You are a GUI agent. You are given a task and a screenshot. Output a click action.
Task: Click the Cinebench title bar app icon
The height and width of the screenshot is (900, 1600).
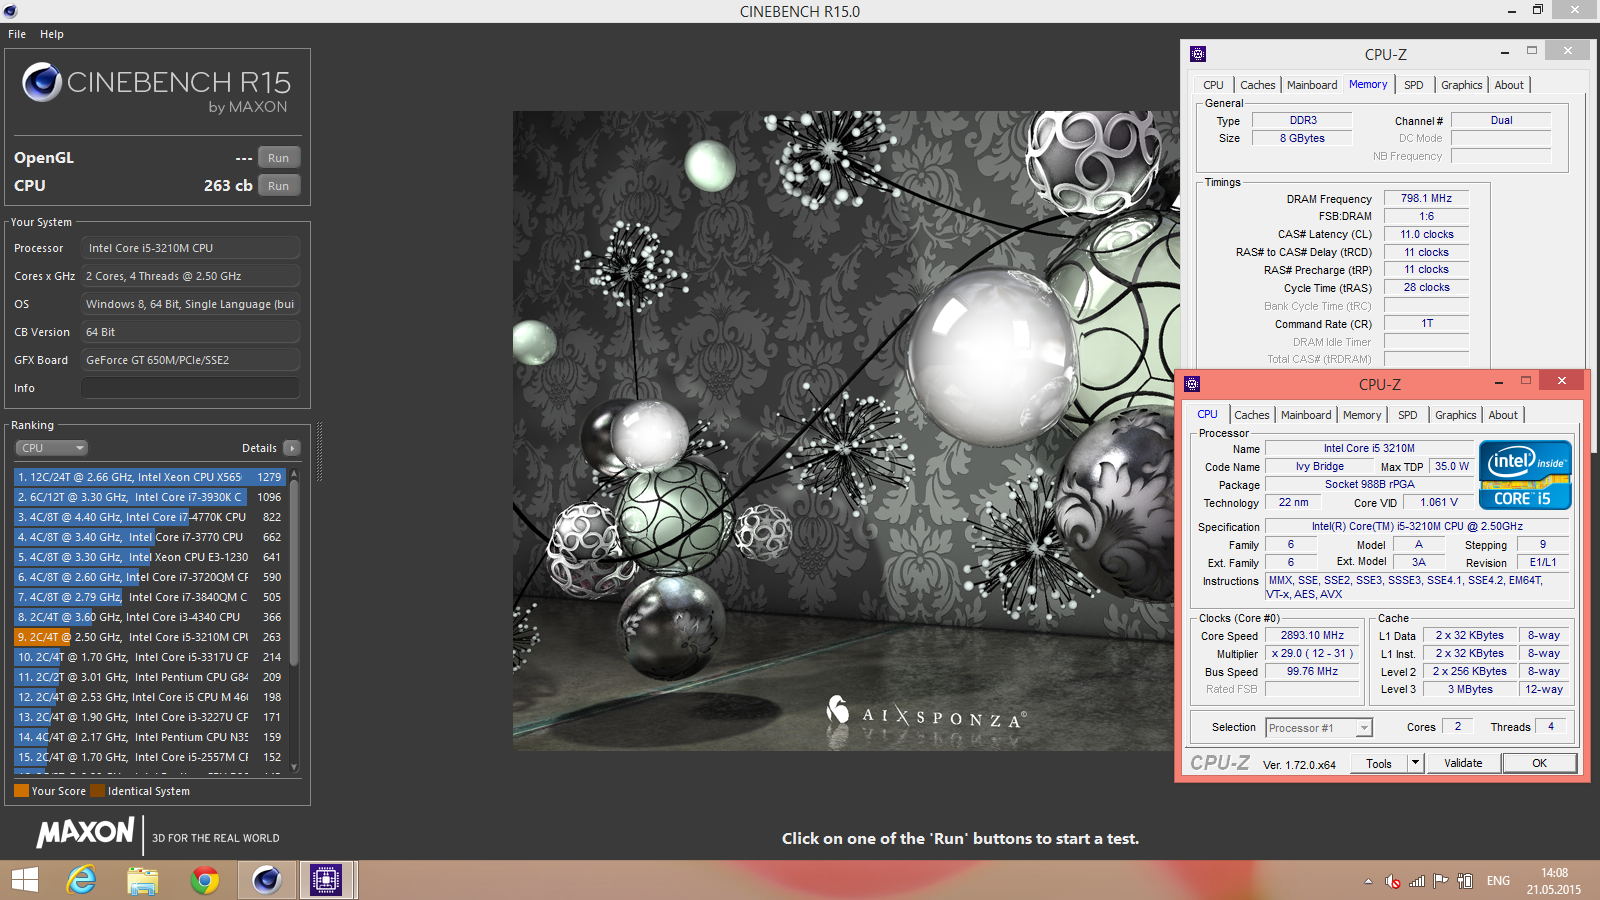click(x=10, y=11)
